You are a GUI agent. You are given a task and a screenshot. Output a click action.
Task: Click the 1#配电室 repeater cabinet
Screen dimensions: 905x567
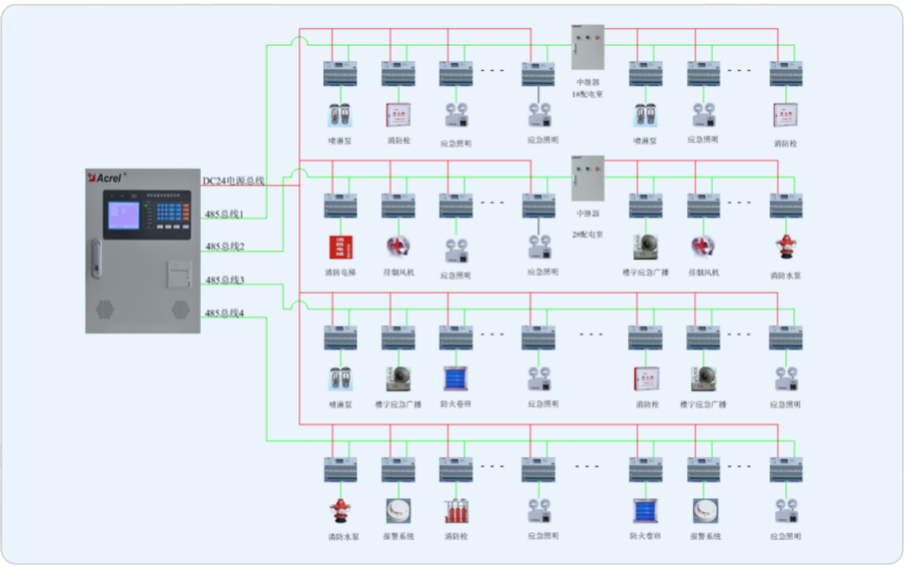[x=588, y=48]
